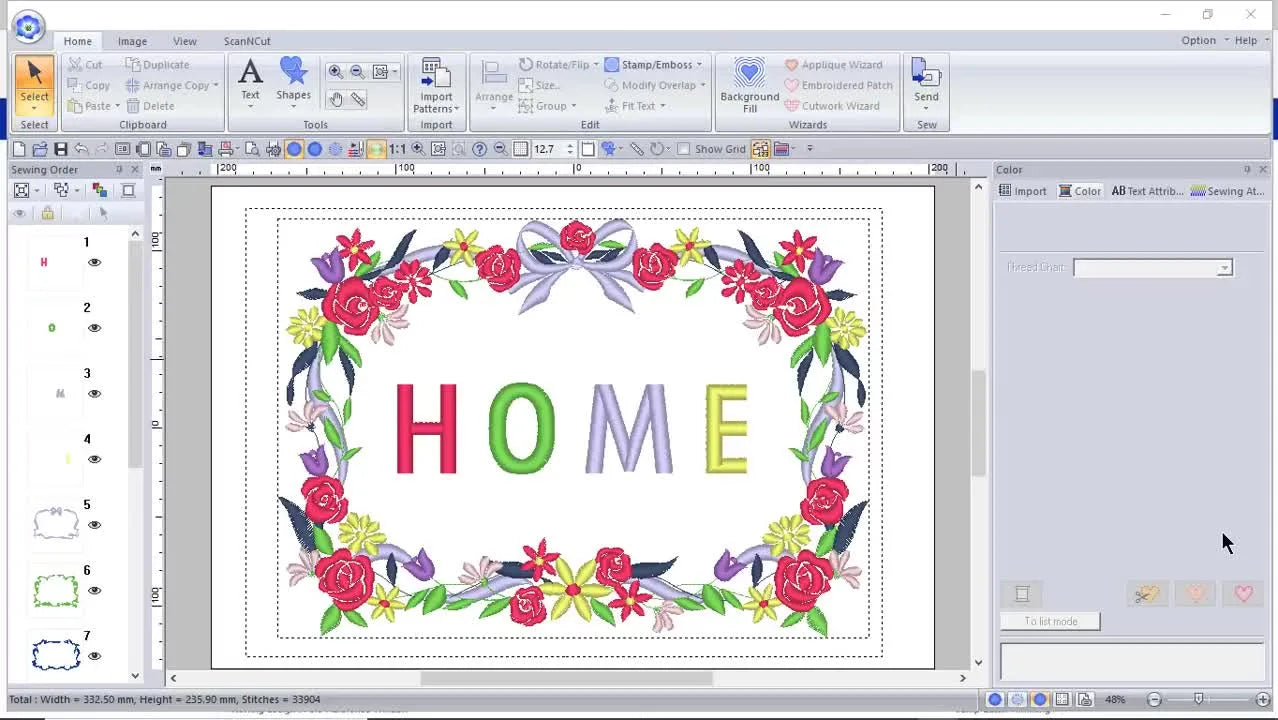Create a new design file
1278x720 pixels.
point(19,149)
